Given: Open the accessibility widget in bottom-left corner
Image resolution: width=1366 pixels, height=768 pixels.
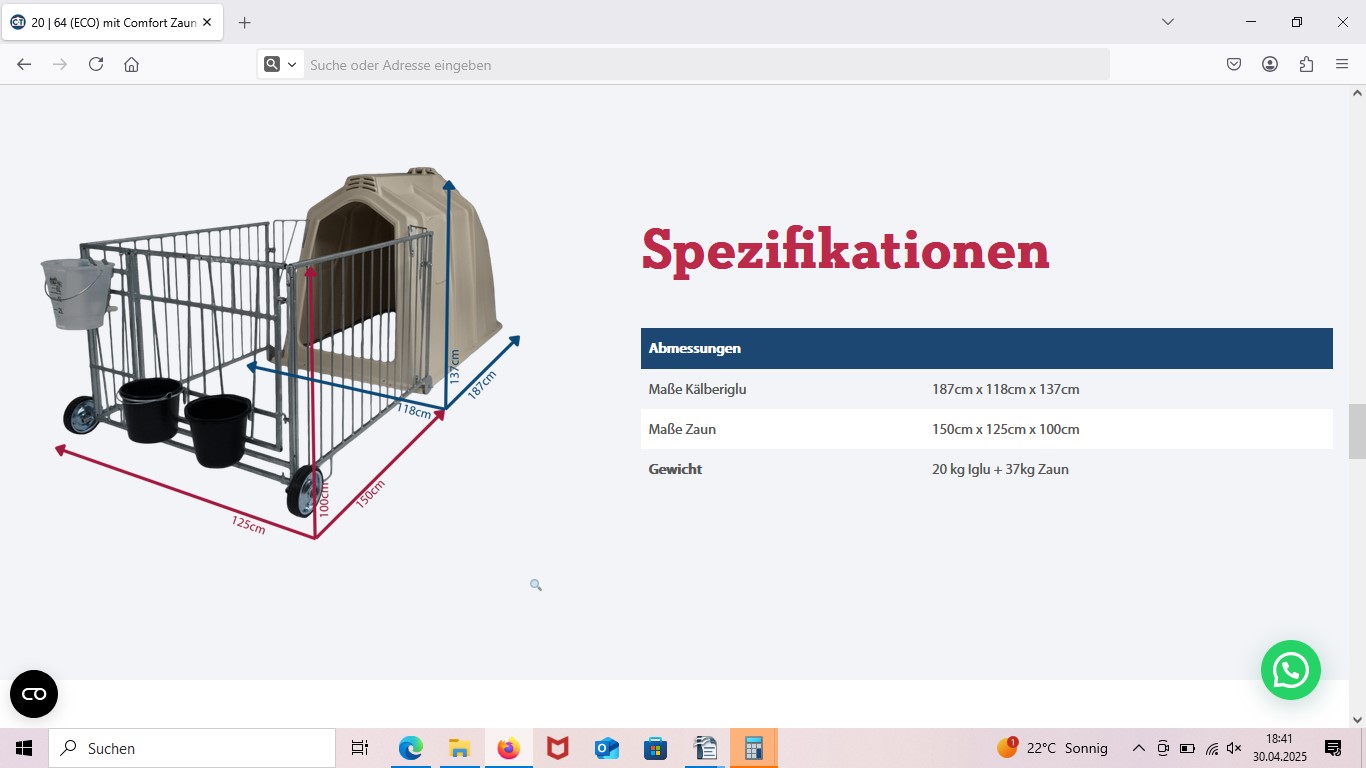Looking at the screenshot, I should [34, 694].
